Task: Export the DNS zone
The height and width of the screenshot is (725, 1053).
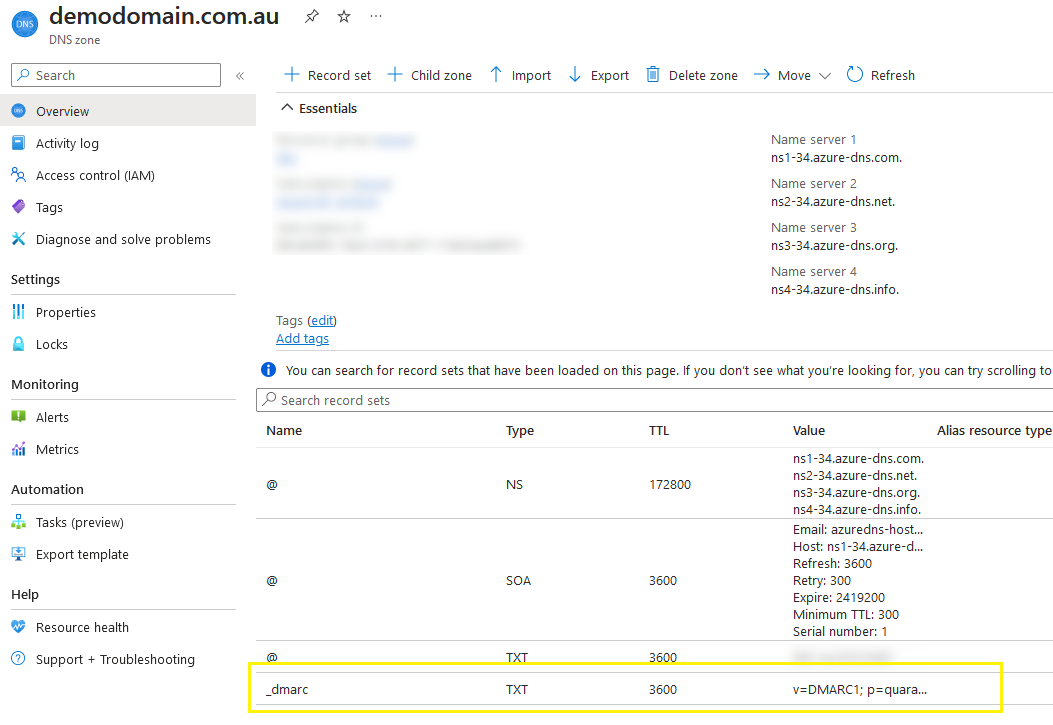Action: (598, 75)
